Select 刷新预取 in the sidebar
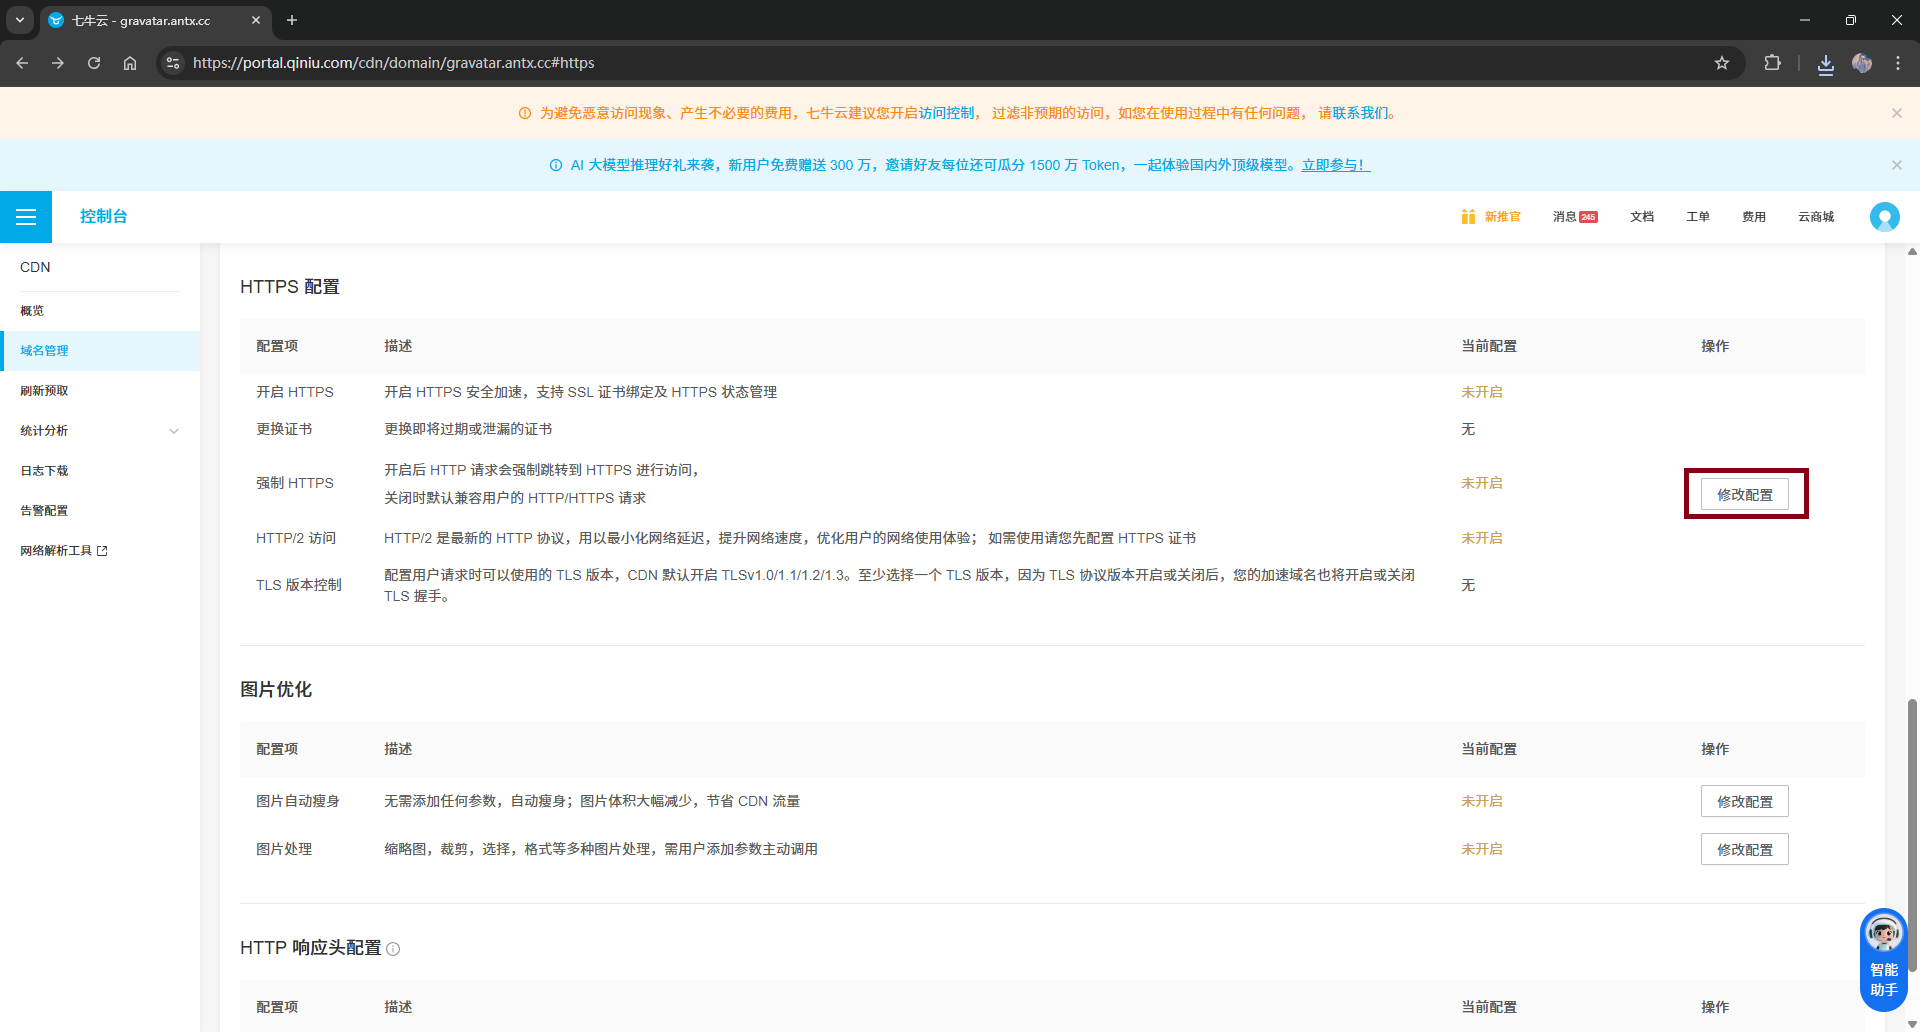This screenshot has width=1920, height=1032. [x=45, y=391]
